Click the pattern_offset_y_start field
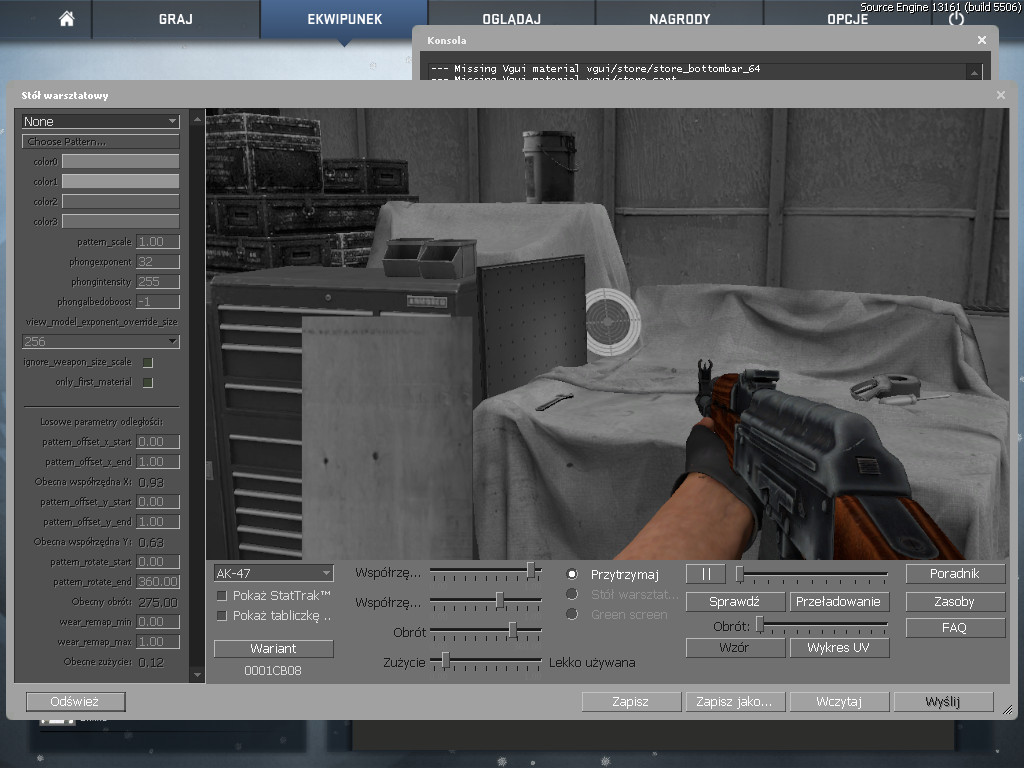The height and width of the screenshot is (768, 1024). coord(158,502)
